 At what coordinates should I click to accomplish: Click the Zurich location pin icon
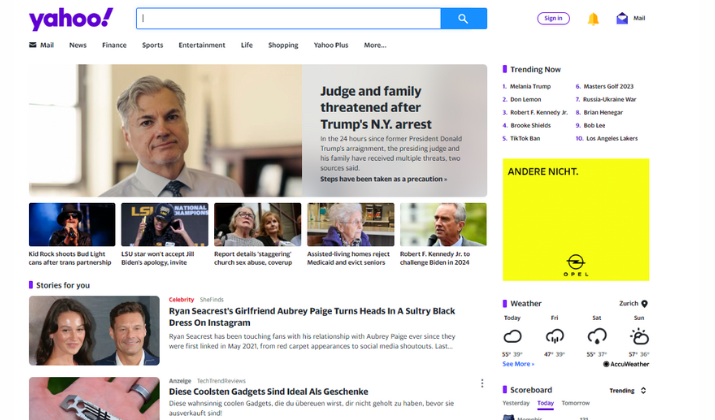[644, 304]
